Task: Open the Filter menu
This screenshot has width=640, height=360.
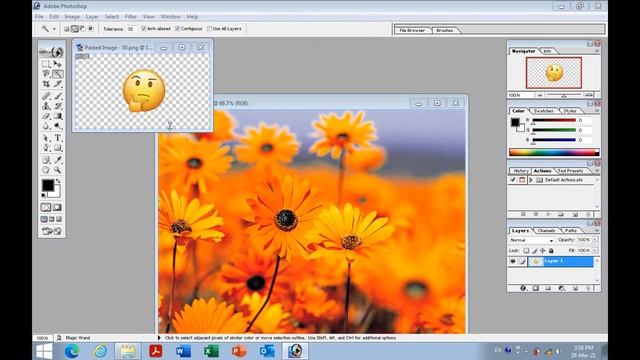Action: click(131, 17)
